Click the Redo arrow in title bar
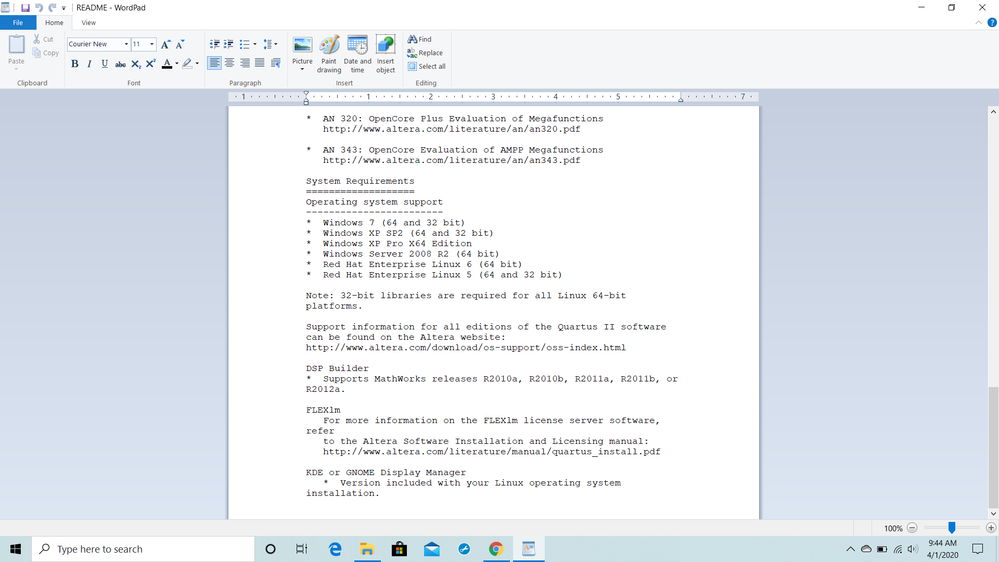The height and width of the screenshot is (562, 999). pyautogui.click(x=52, y=8)
